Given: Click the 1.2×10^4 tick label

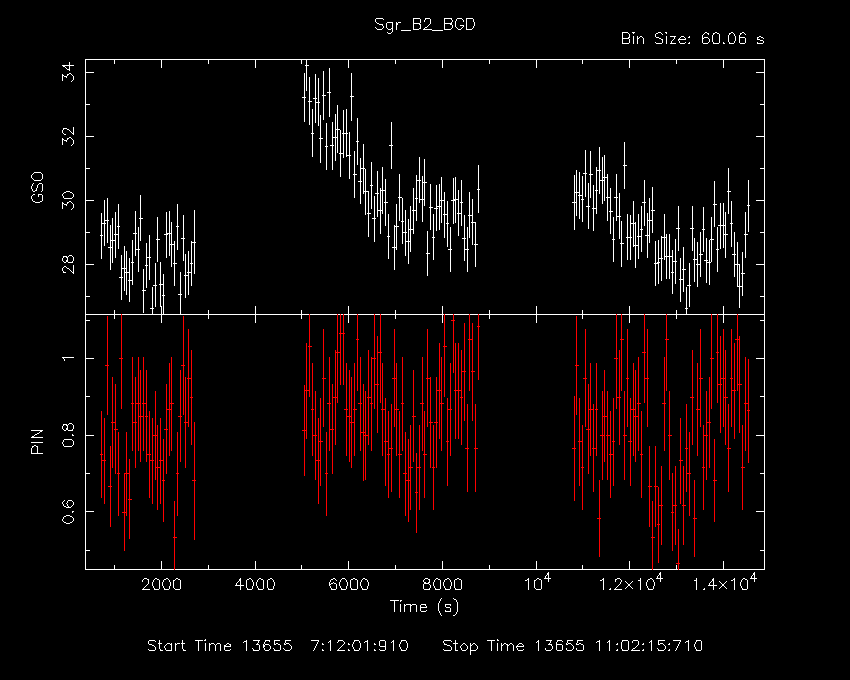Looking at the screenshot, I should pyautogui.click(x=631, y=583).
